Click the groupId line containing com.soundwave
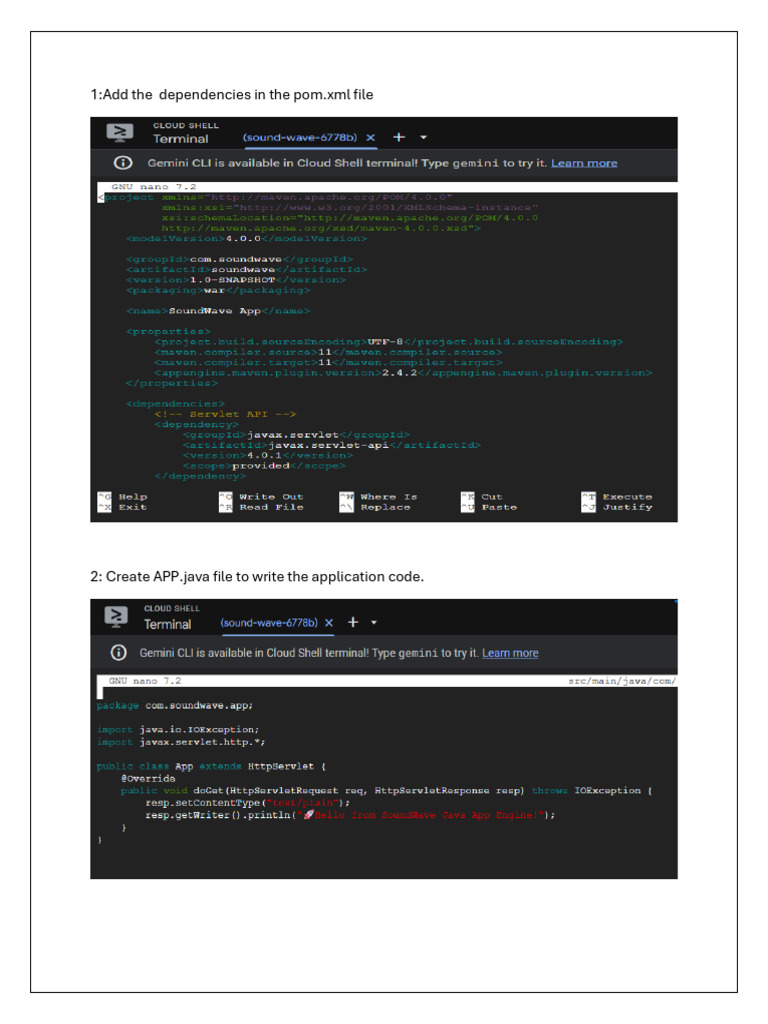768x1024 pixels. coord(239,259)
